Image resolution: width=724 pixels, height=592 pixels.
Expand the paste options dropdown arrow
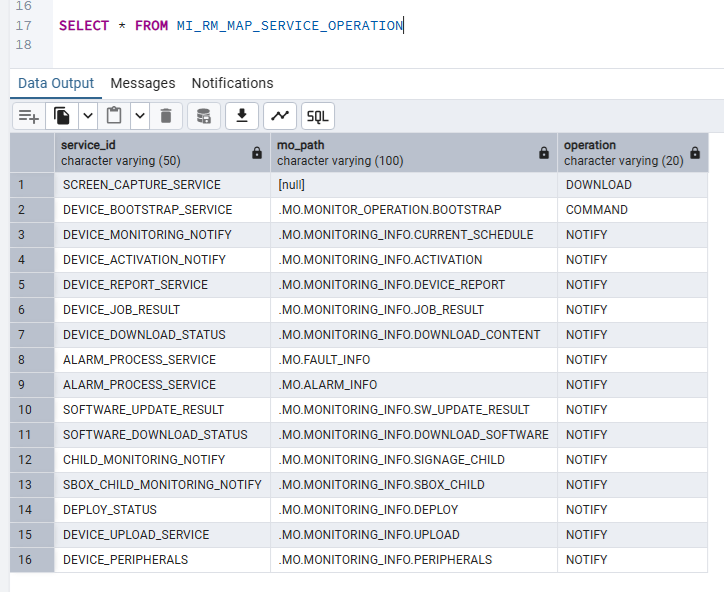140,116
